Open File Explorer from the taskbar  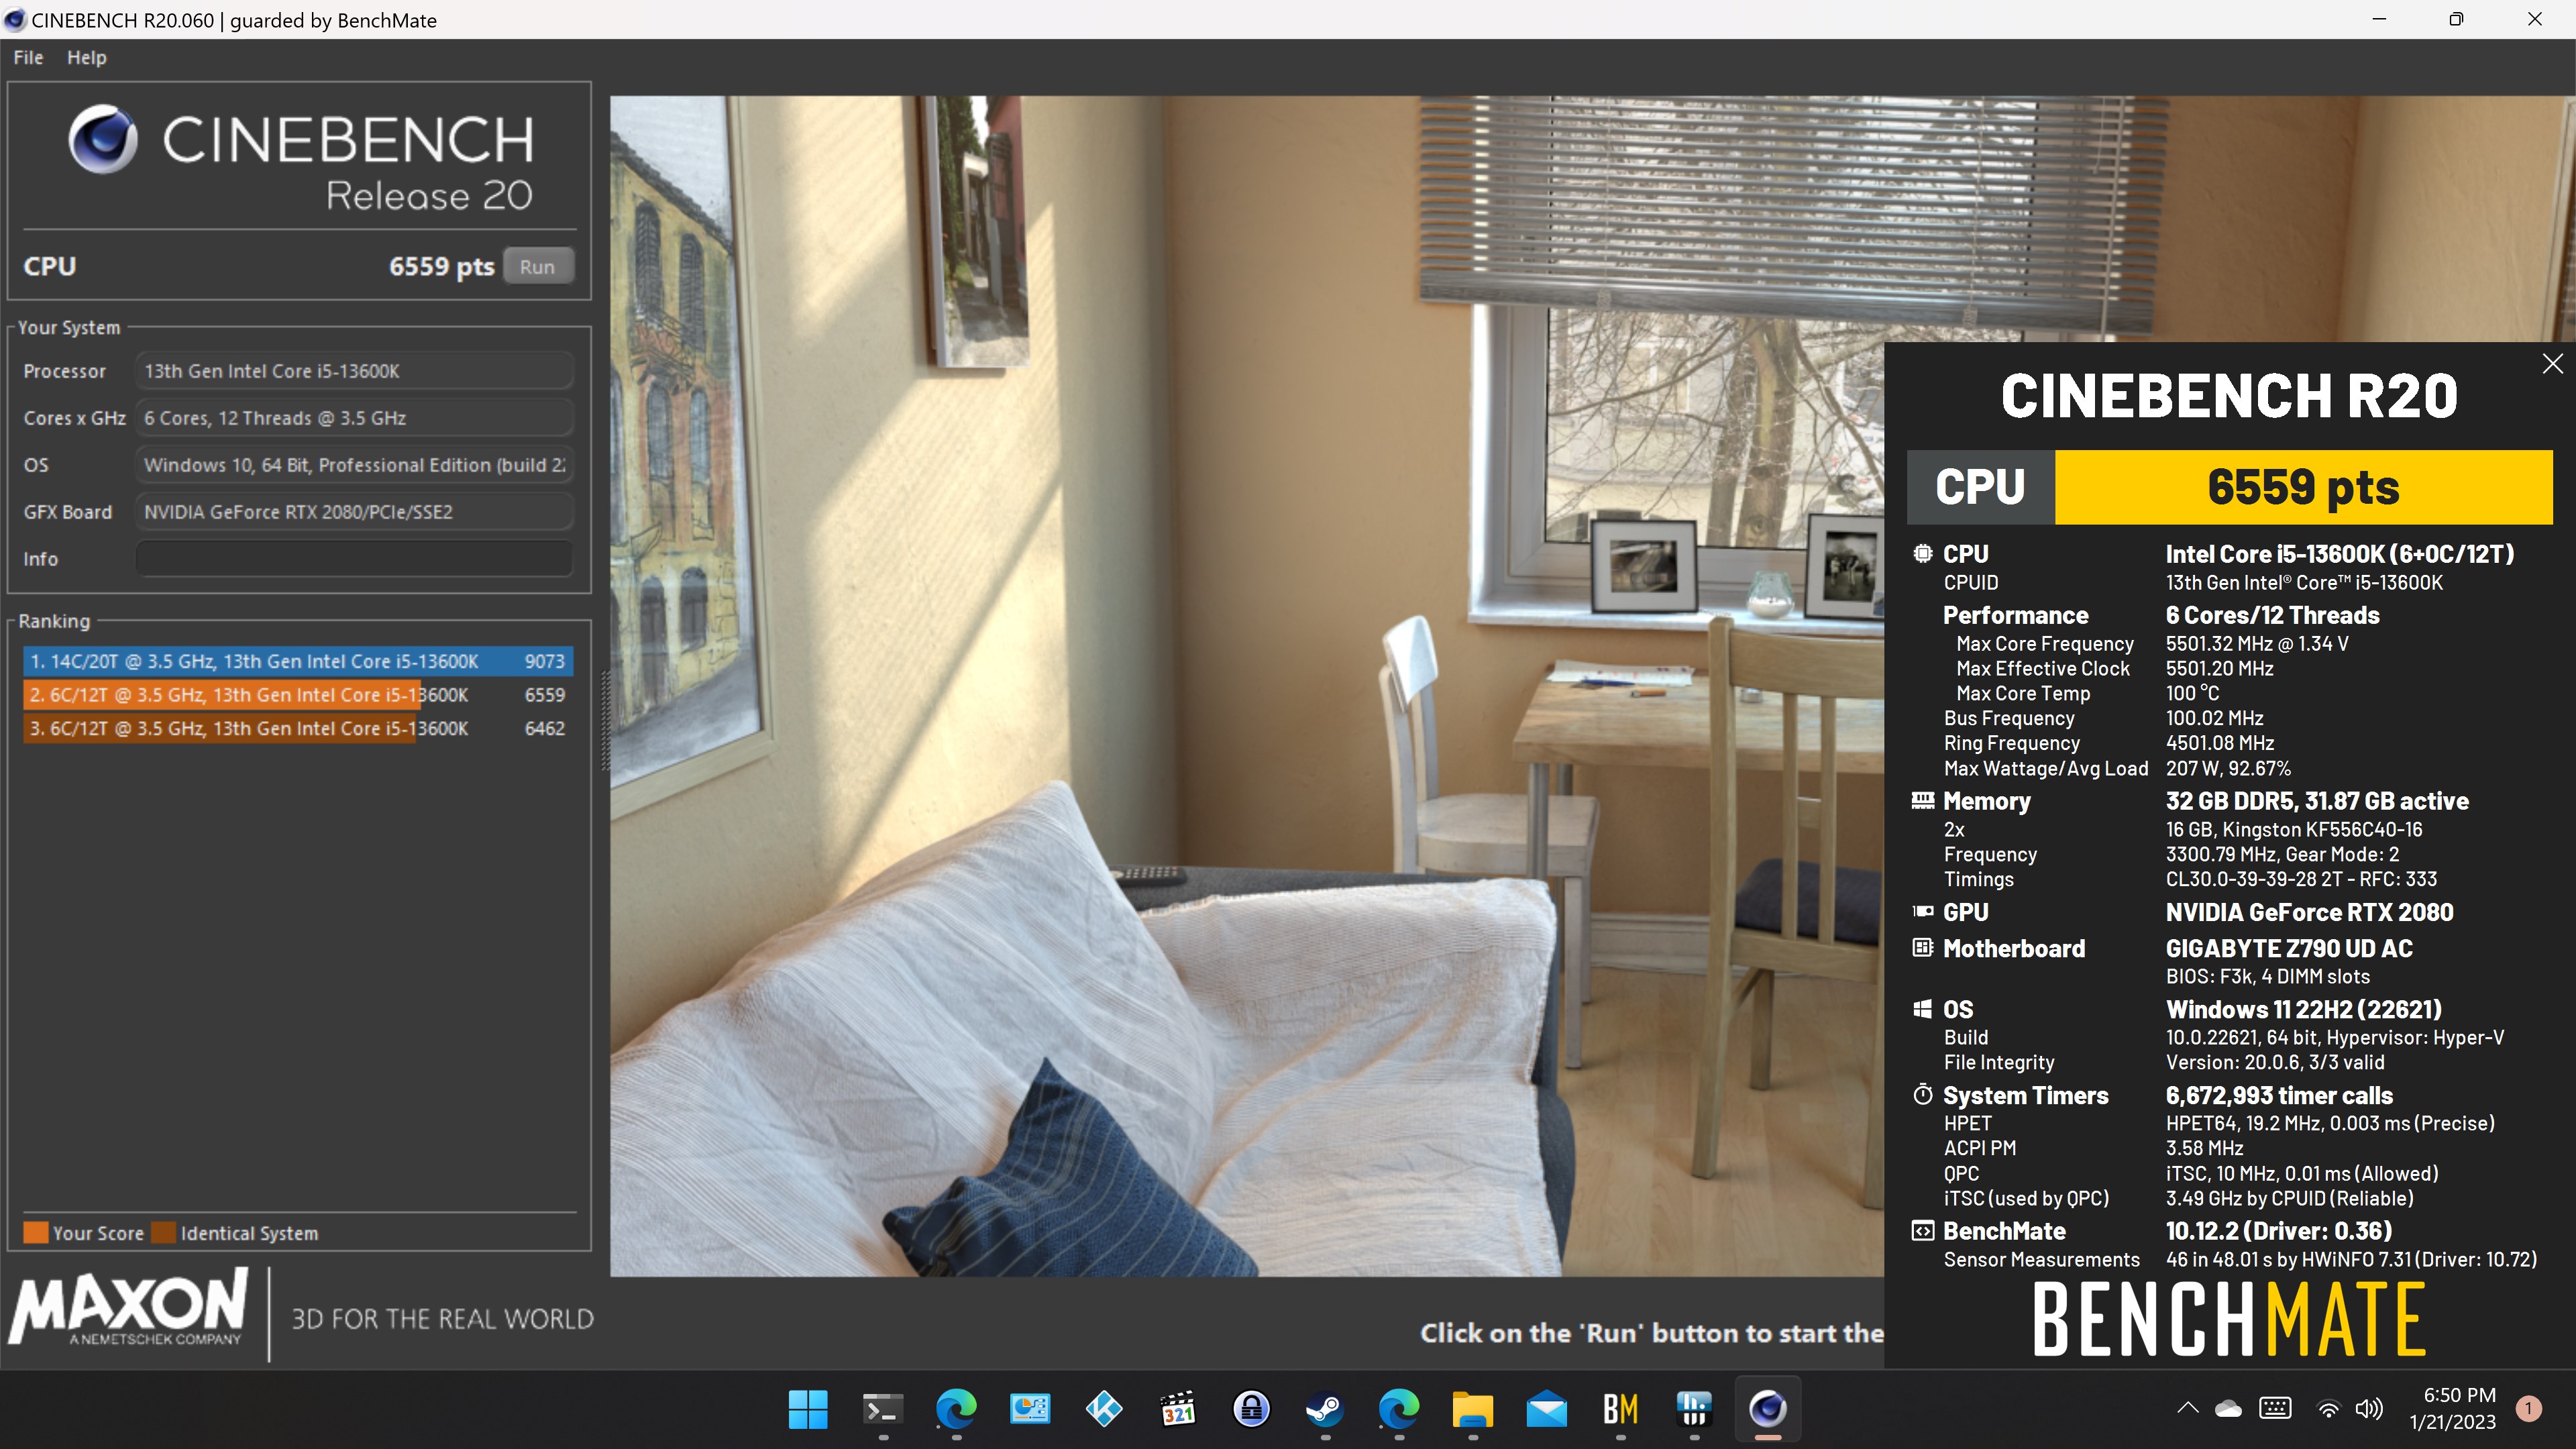(x=1472, y=1409)
